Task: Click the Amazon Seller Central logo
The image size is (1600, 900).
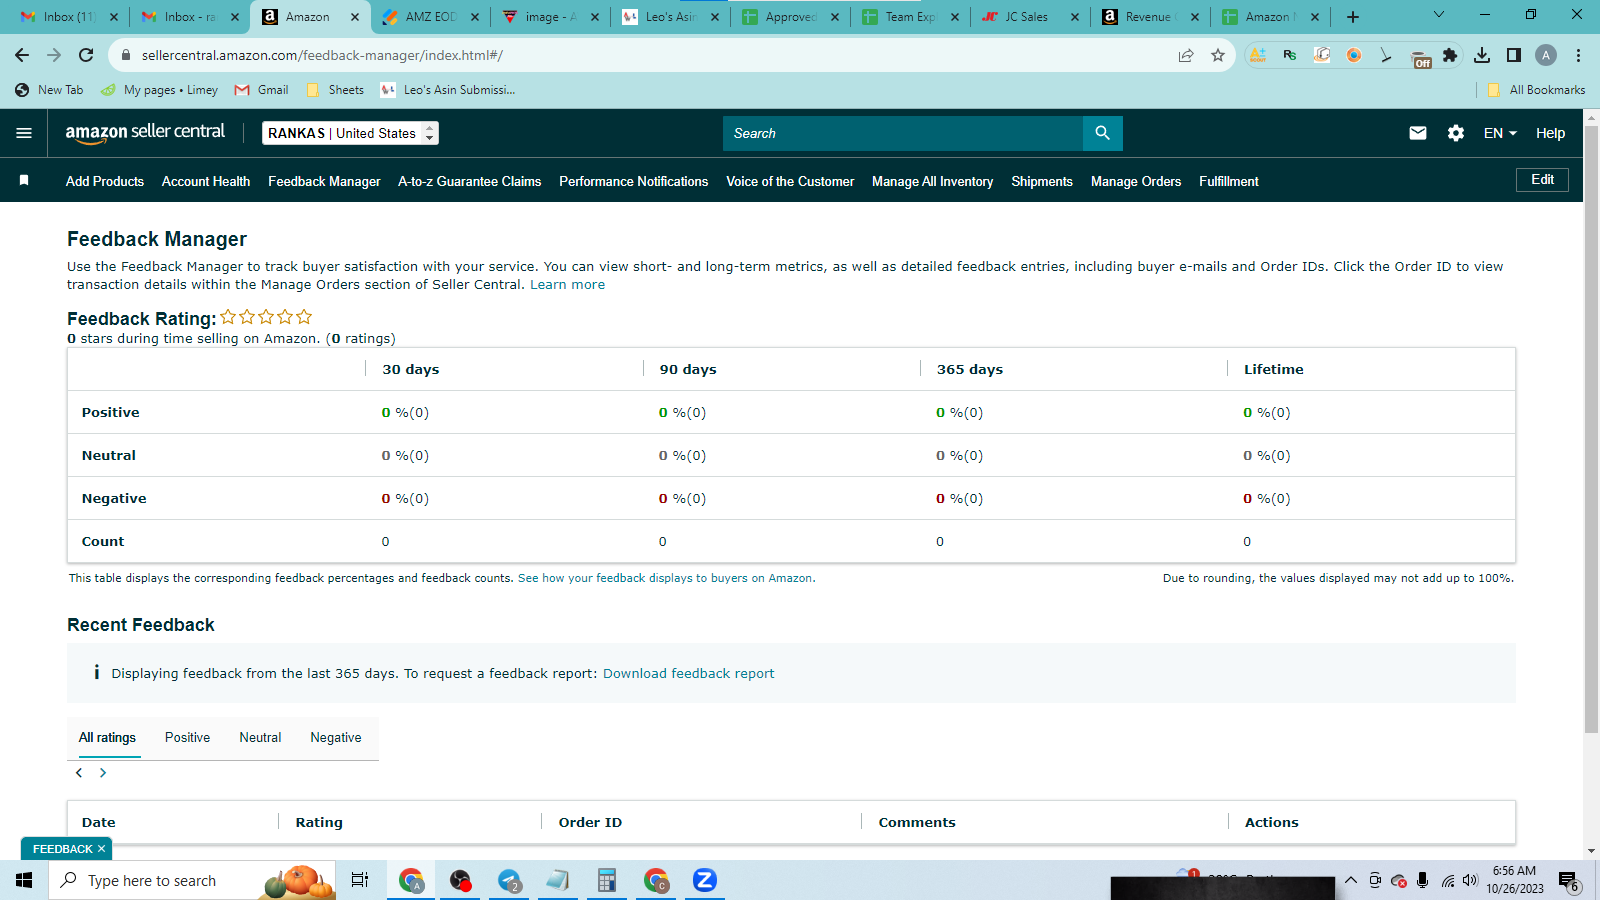Action: 145,133
